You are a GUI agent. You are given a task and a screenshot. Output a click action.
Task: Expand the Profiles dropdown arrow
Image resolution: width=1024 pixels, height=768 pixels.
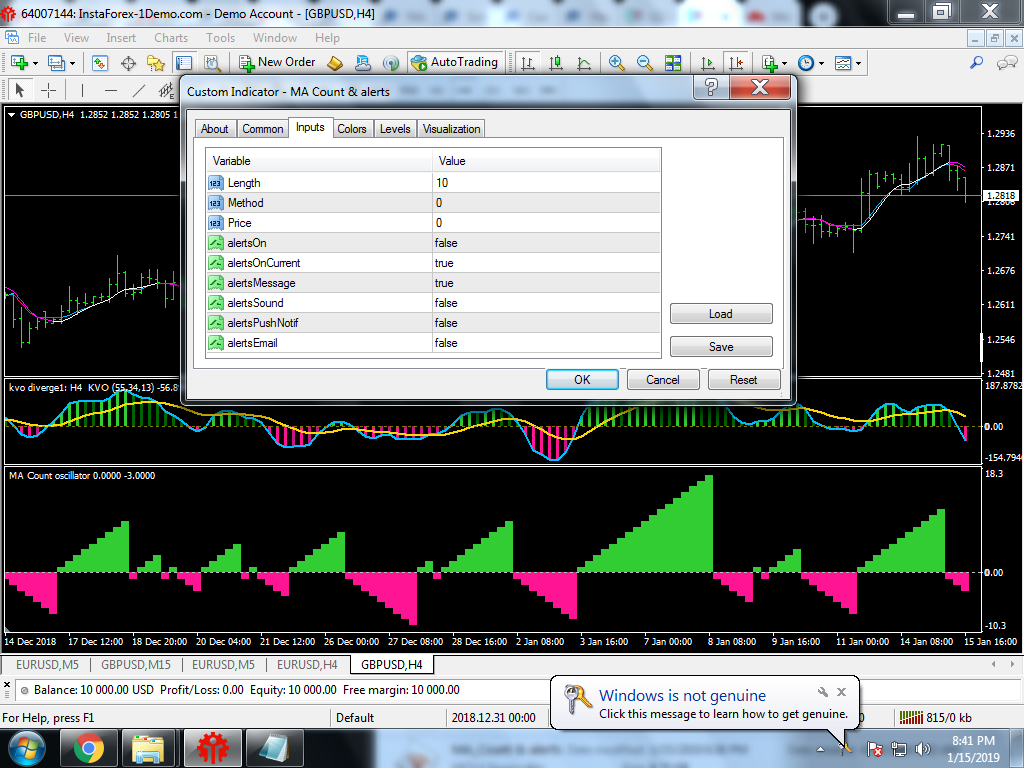(x=72, y=63)
